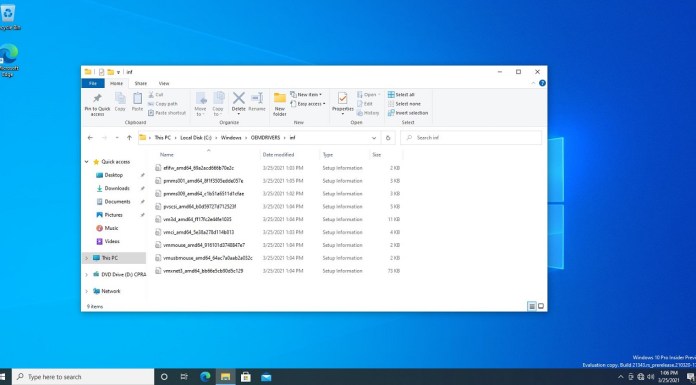Open the File menu tab

[93, 83]
